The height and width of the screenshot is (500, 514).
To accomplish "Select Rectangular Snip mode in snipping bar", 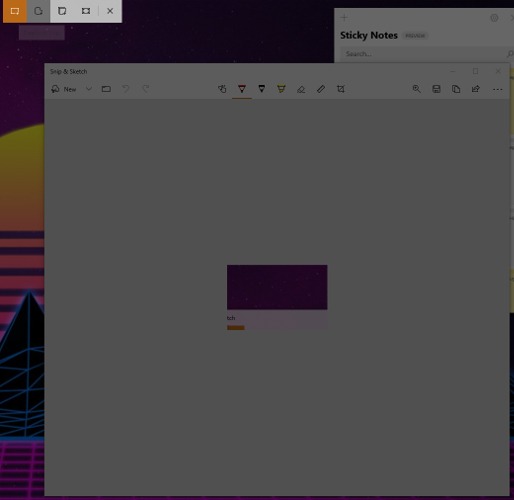I will click(x=15, y=11).
